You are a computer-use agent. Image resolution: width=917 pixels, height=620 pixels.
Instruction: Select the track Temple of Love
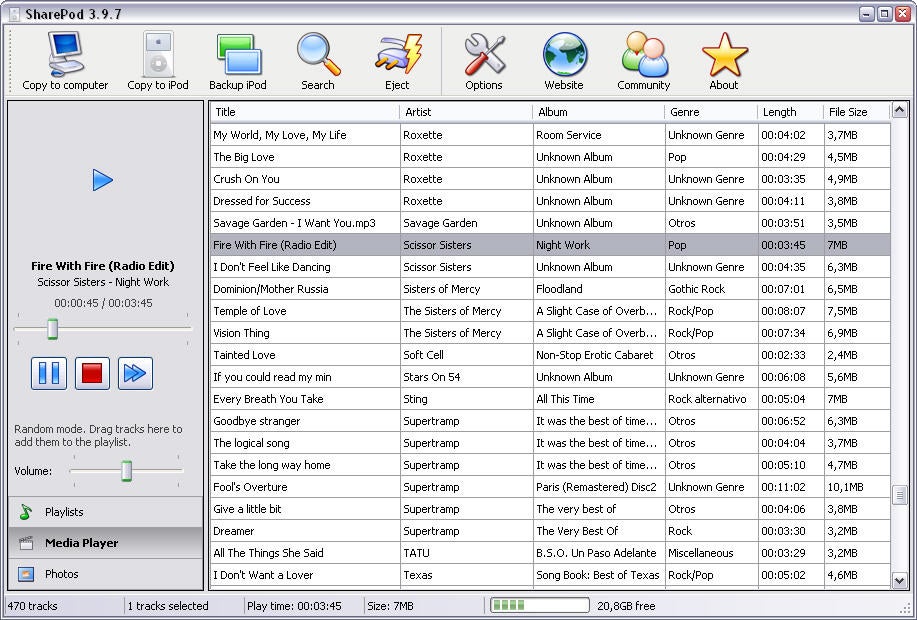(550, 311)
